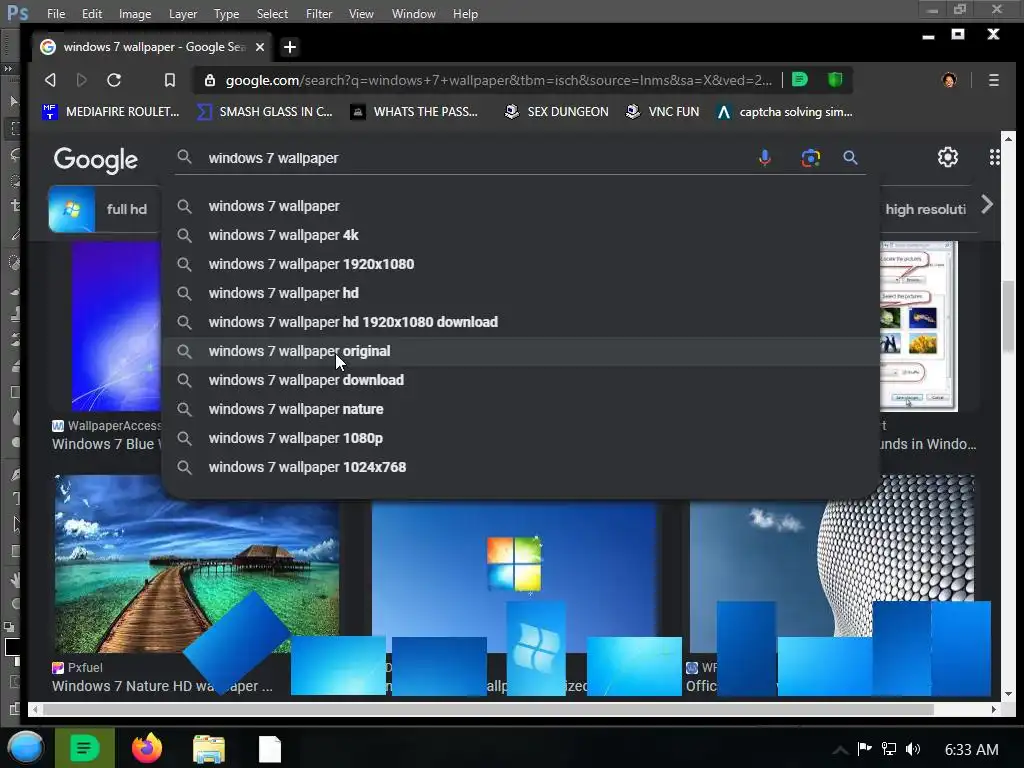Click the volume speaker tray icon

pos(913,749)
